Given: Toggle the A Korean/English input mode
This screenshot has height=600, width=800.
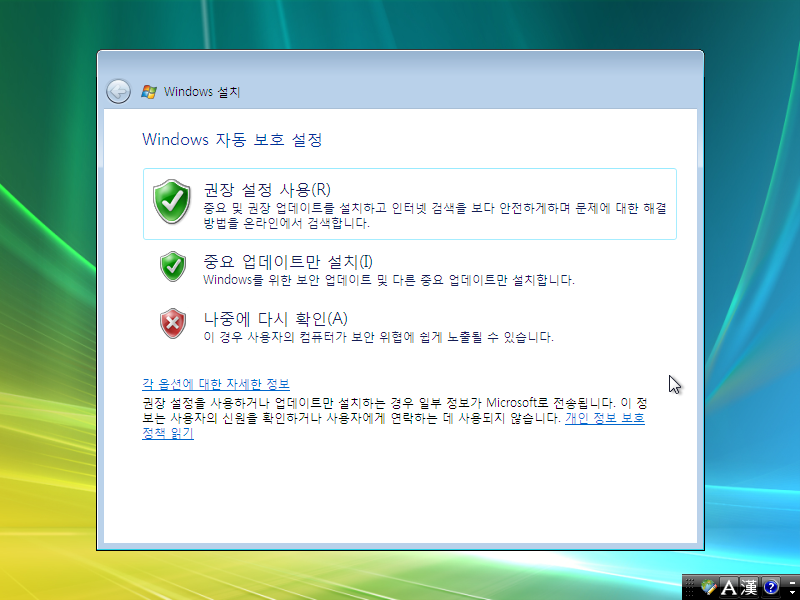Looking at the screenshot, I should click(x=729, y=587).
